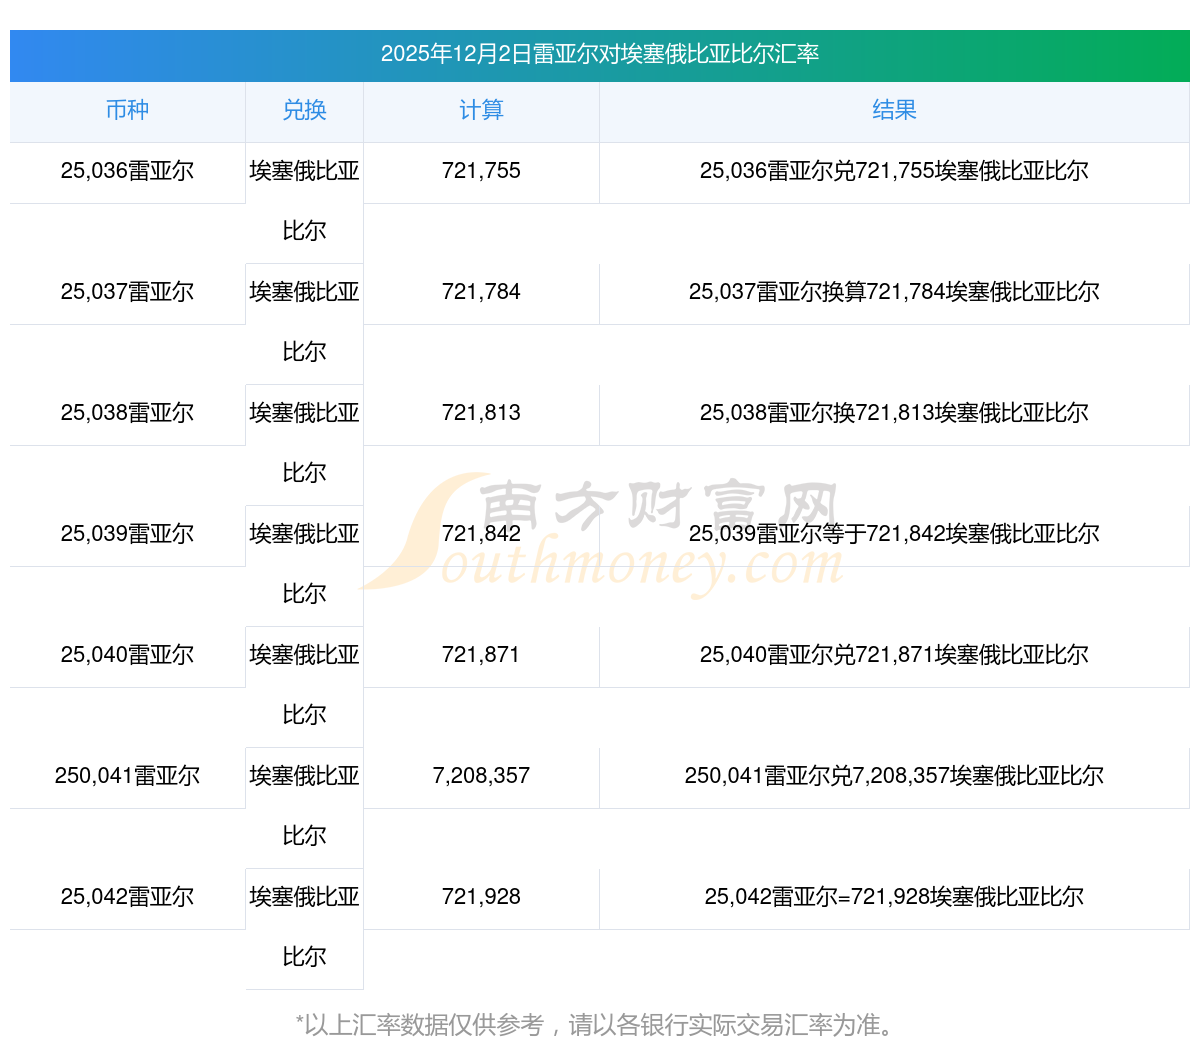
Task: Click the table title 2025年12月2日雷亚尔对埃塞俄比亚比尔汇率
Action: 600,54
